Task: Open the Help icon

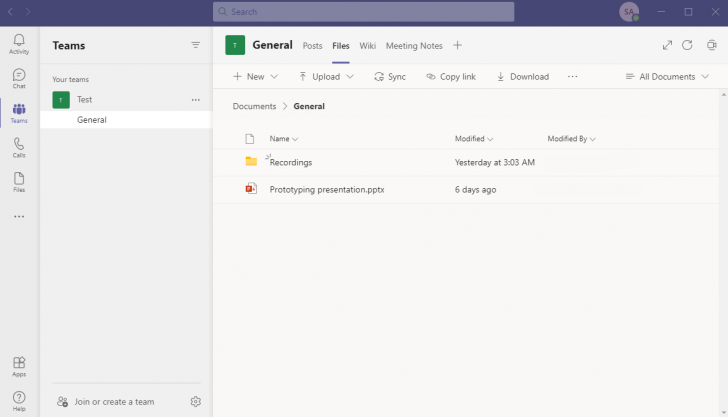Action: click(x=19, y=401)
